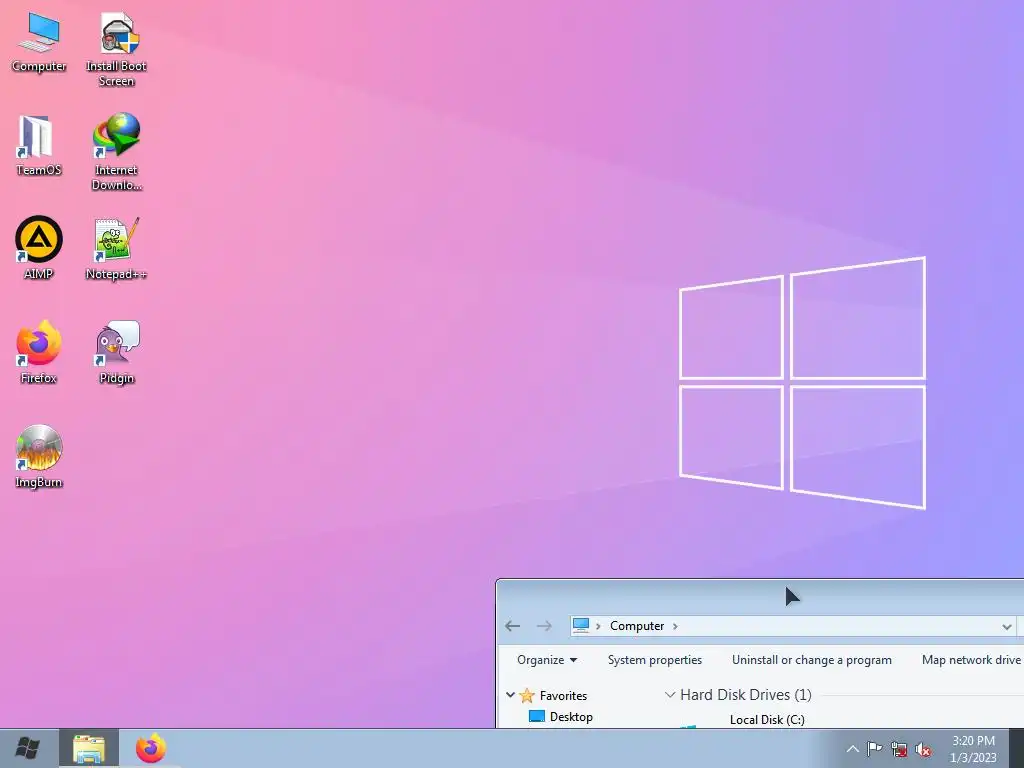Click the muted volume tray icon
Image resolution: width=1024 pixels, height=768 pixels.
tap(923, 749)
